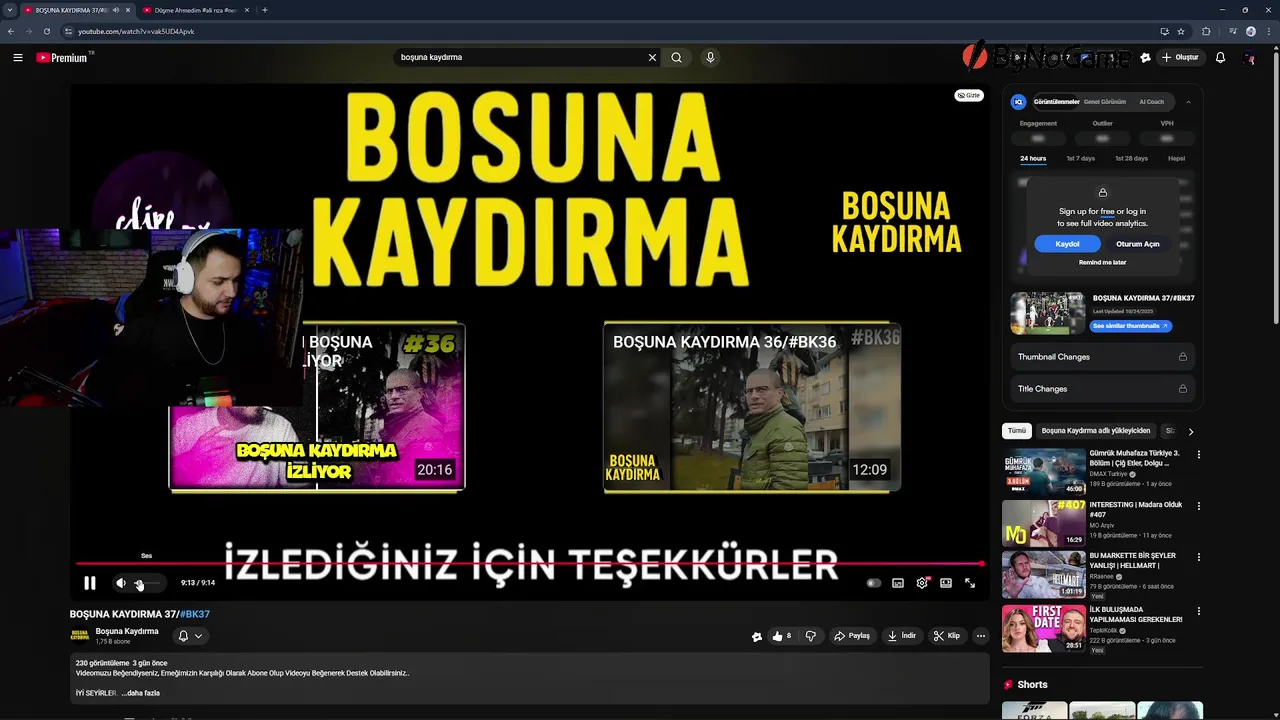Bookmark this page with the star icon
1280x720 pixels.
tap(1181, 31)
